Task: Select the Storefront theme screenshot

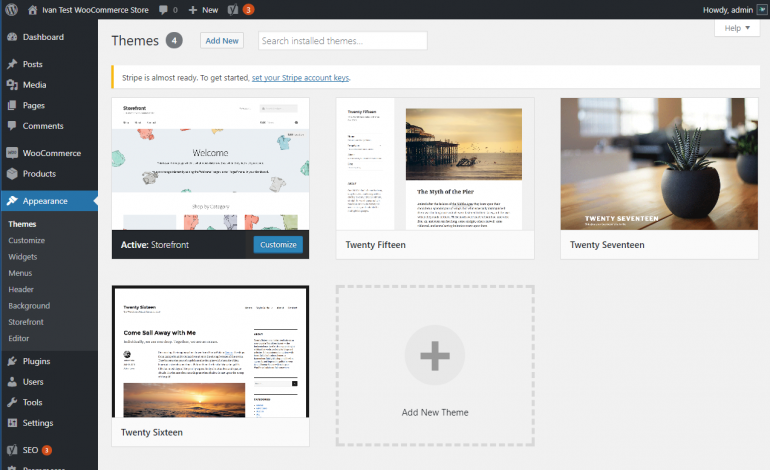Action: point(210,164)
